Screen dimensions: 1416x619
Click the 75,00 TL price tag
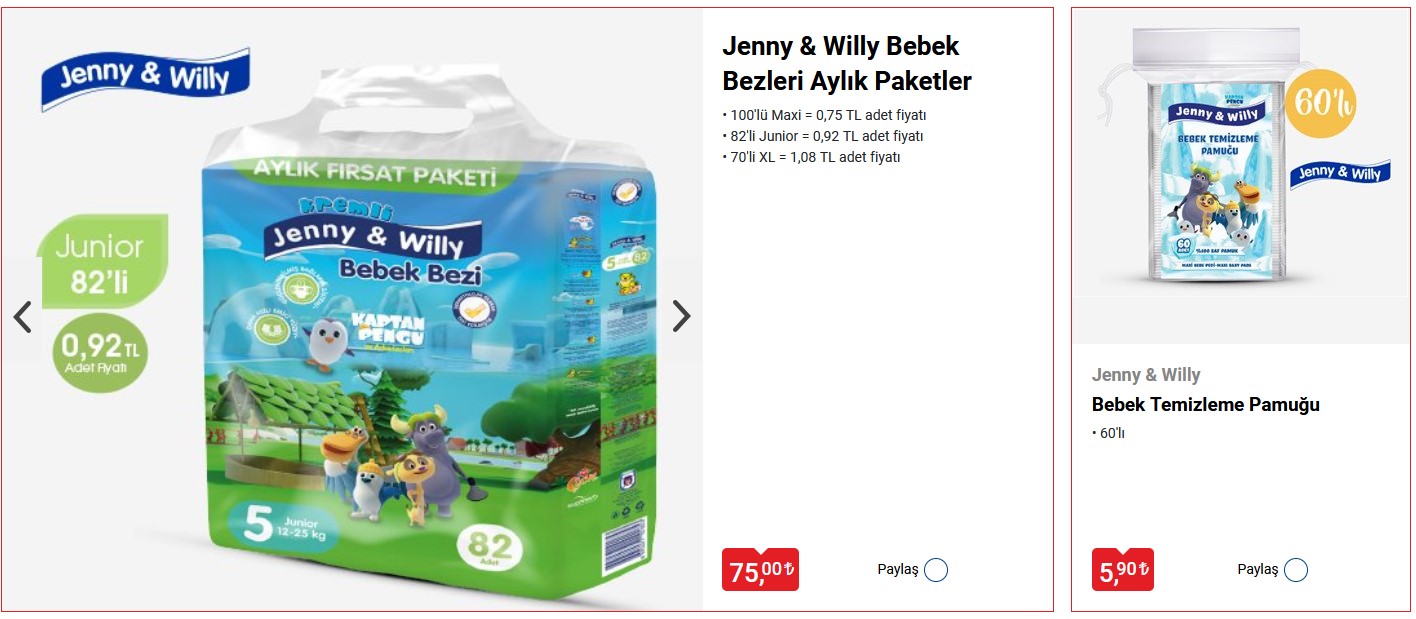coord(760,570)
